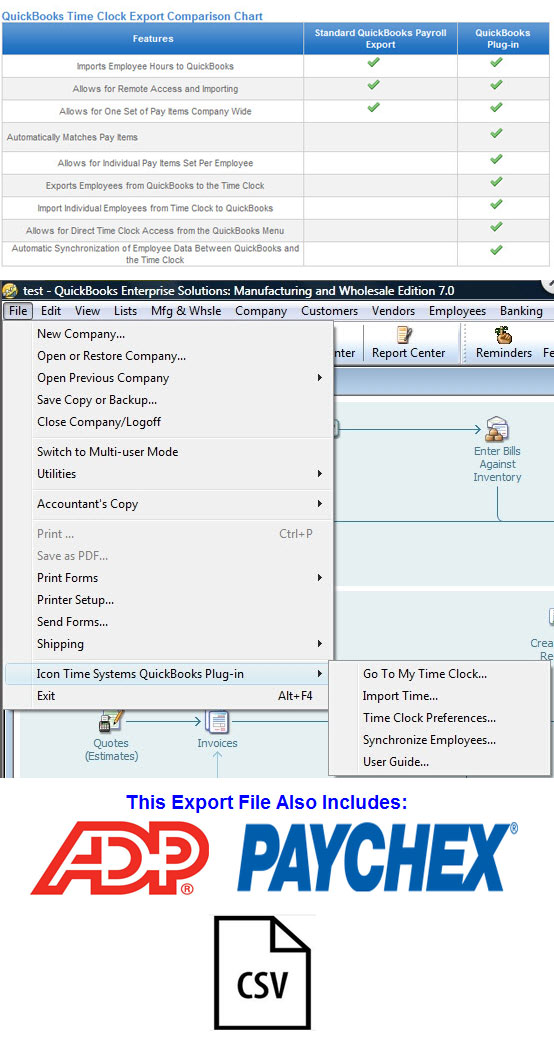The height and width of the screenshot is (1054, 554).
Task: Click the QuickBooks Plug-in column header
Action: click(x=503, y=39)
